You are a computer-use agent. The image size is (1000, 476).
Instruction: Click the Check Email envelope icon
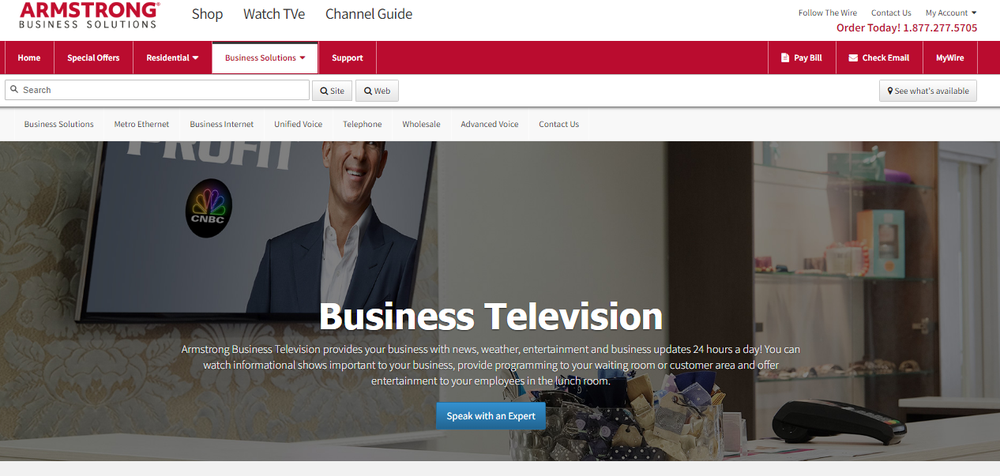853,58
